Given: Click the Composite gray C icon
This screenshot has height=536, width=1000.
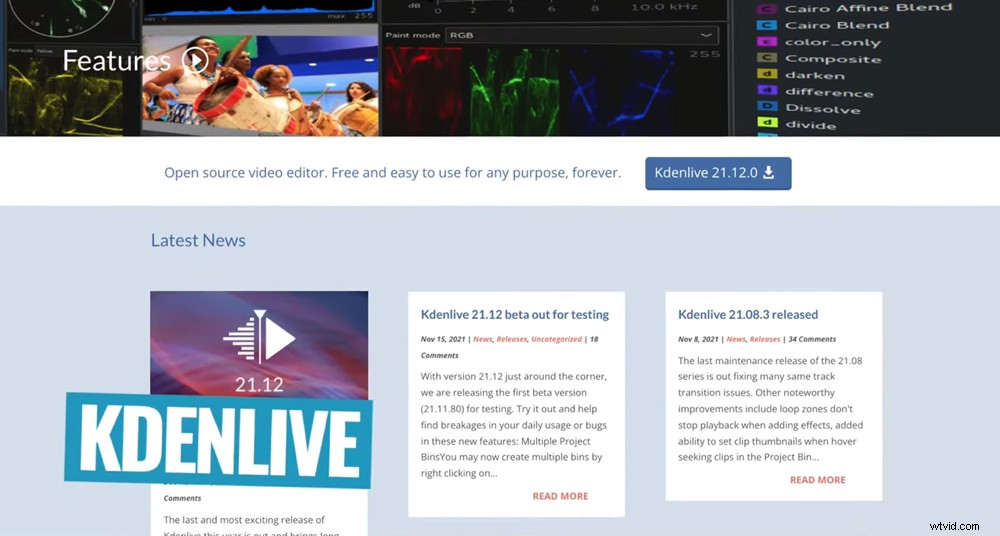Looking at the screenshot, I should [767, 58].
